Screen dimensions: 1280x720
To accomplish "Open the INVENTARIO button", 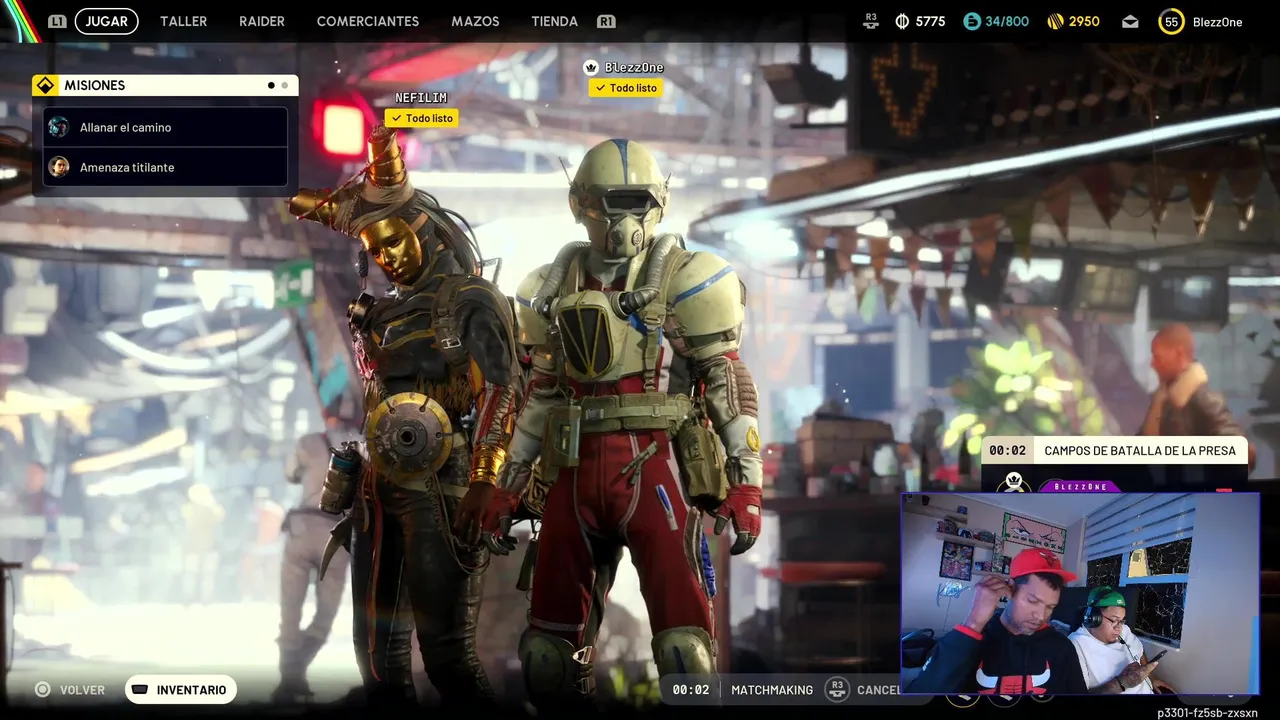I will [x=181, y=690].
